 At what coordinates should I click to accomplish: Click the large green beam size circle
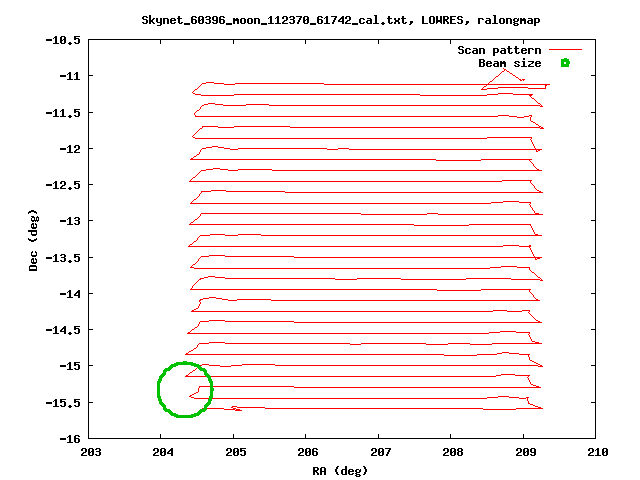pos(185,389)
